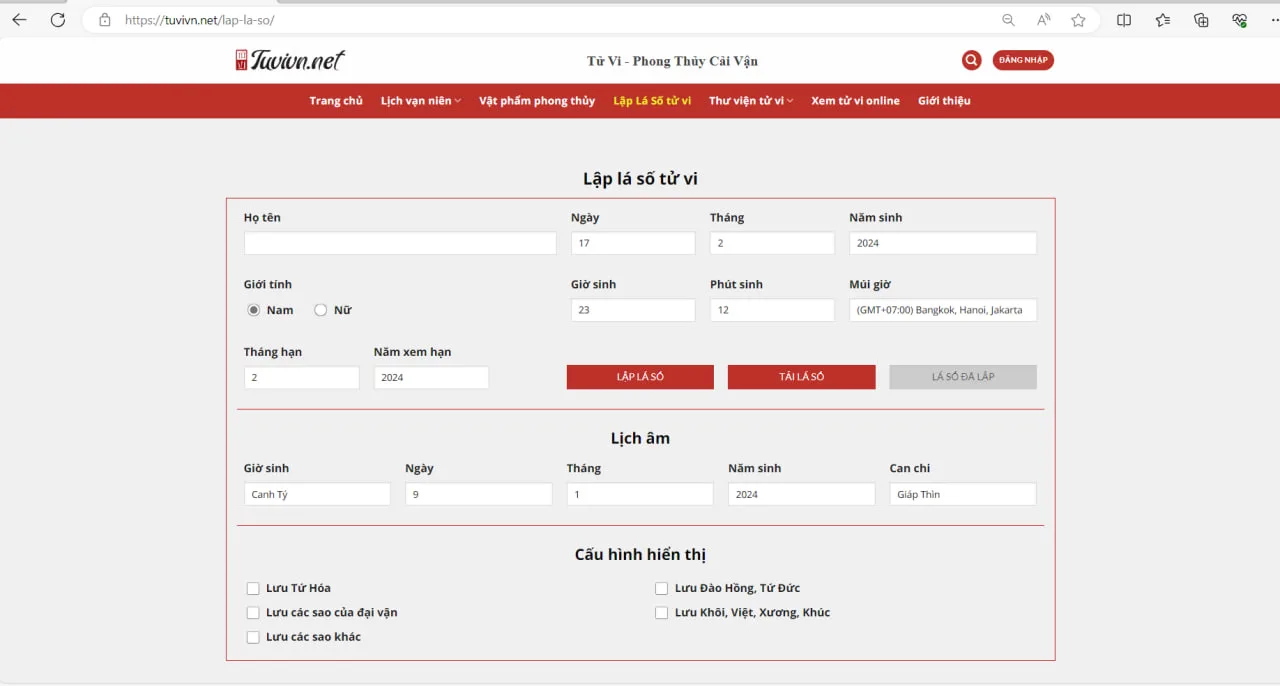
Task: Add page to favorites star icon
Action: pos(1078,20)
